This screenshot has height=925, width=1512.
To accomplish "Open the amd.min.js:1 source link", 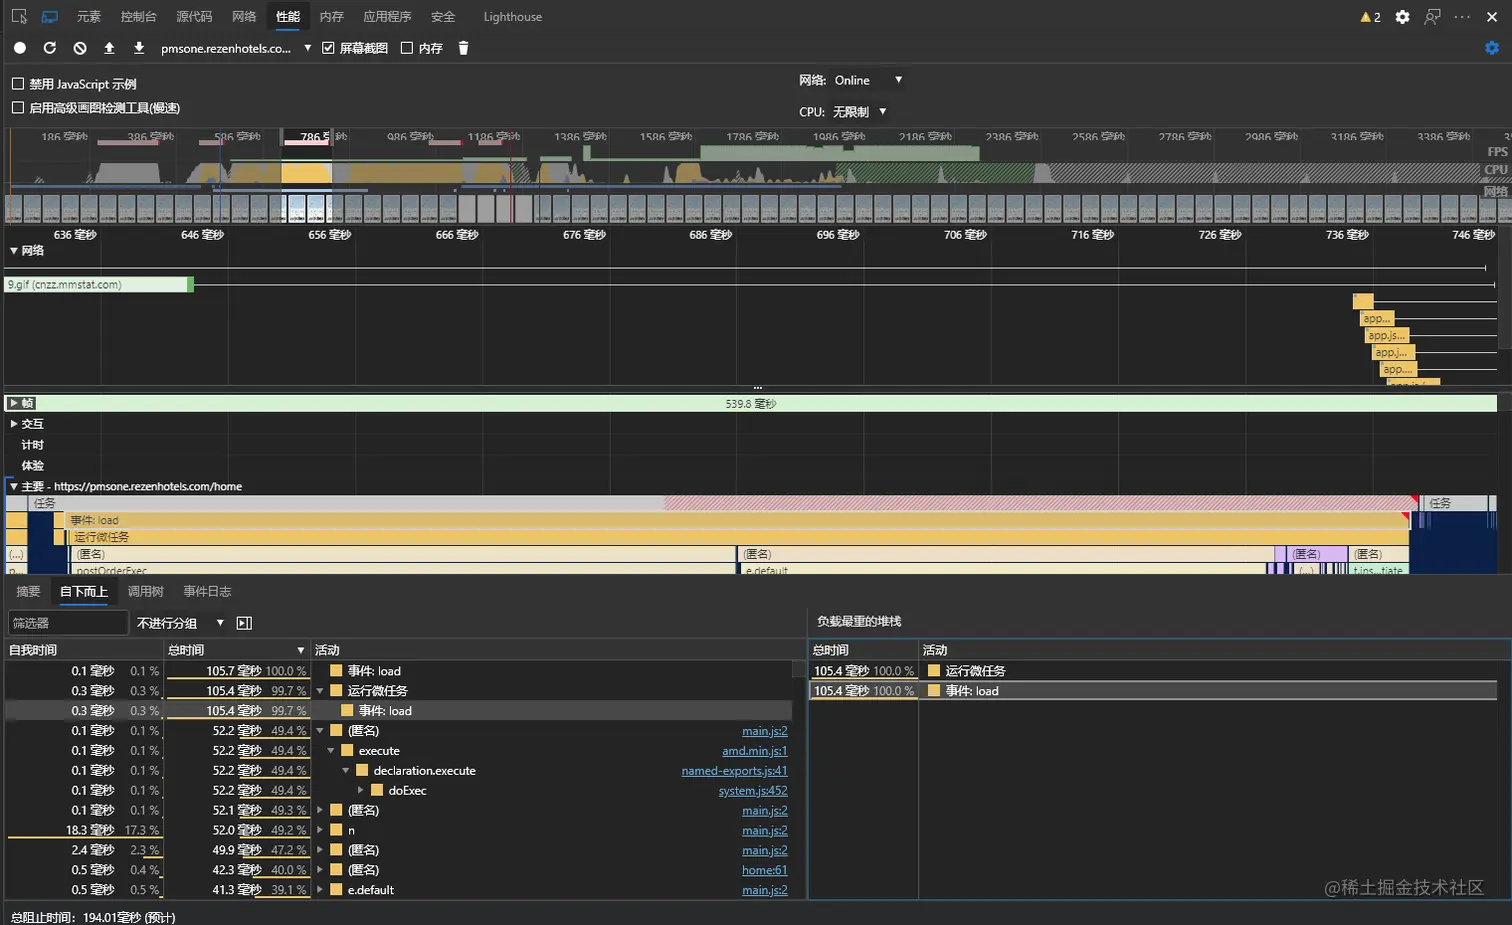I will click(755, 751).
